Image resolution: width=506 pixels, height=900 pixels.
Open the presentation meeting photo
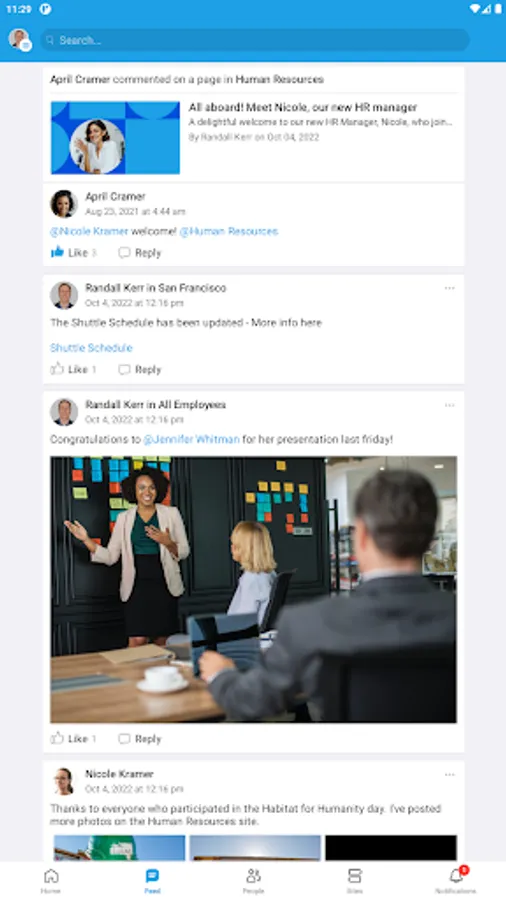pos(253,589)
